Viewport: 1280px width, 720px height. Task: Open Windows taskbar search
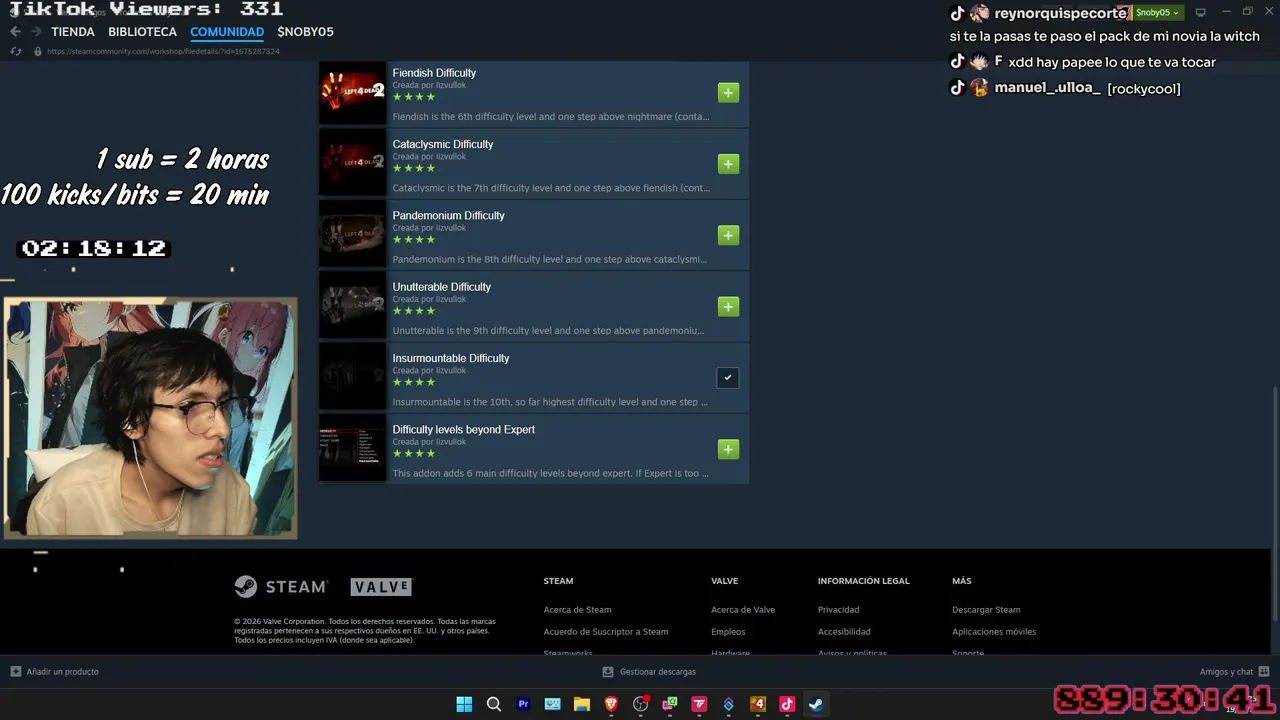pyautogui.click(x=494, y=704)
